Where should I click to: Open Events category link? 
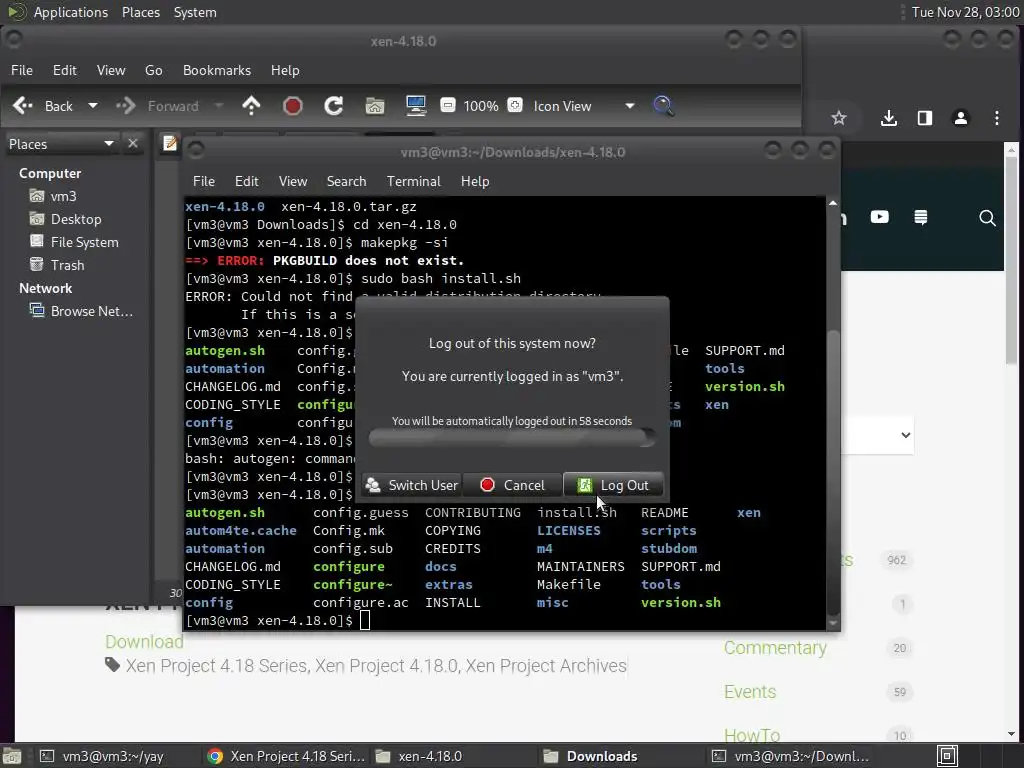point(750,692)
